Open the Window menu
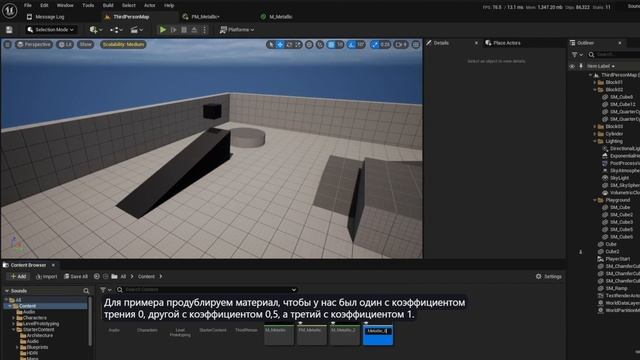The image size is (640, 360). [65, 5]
